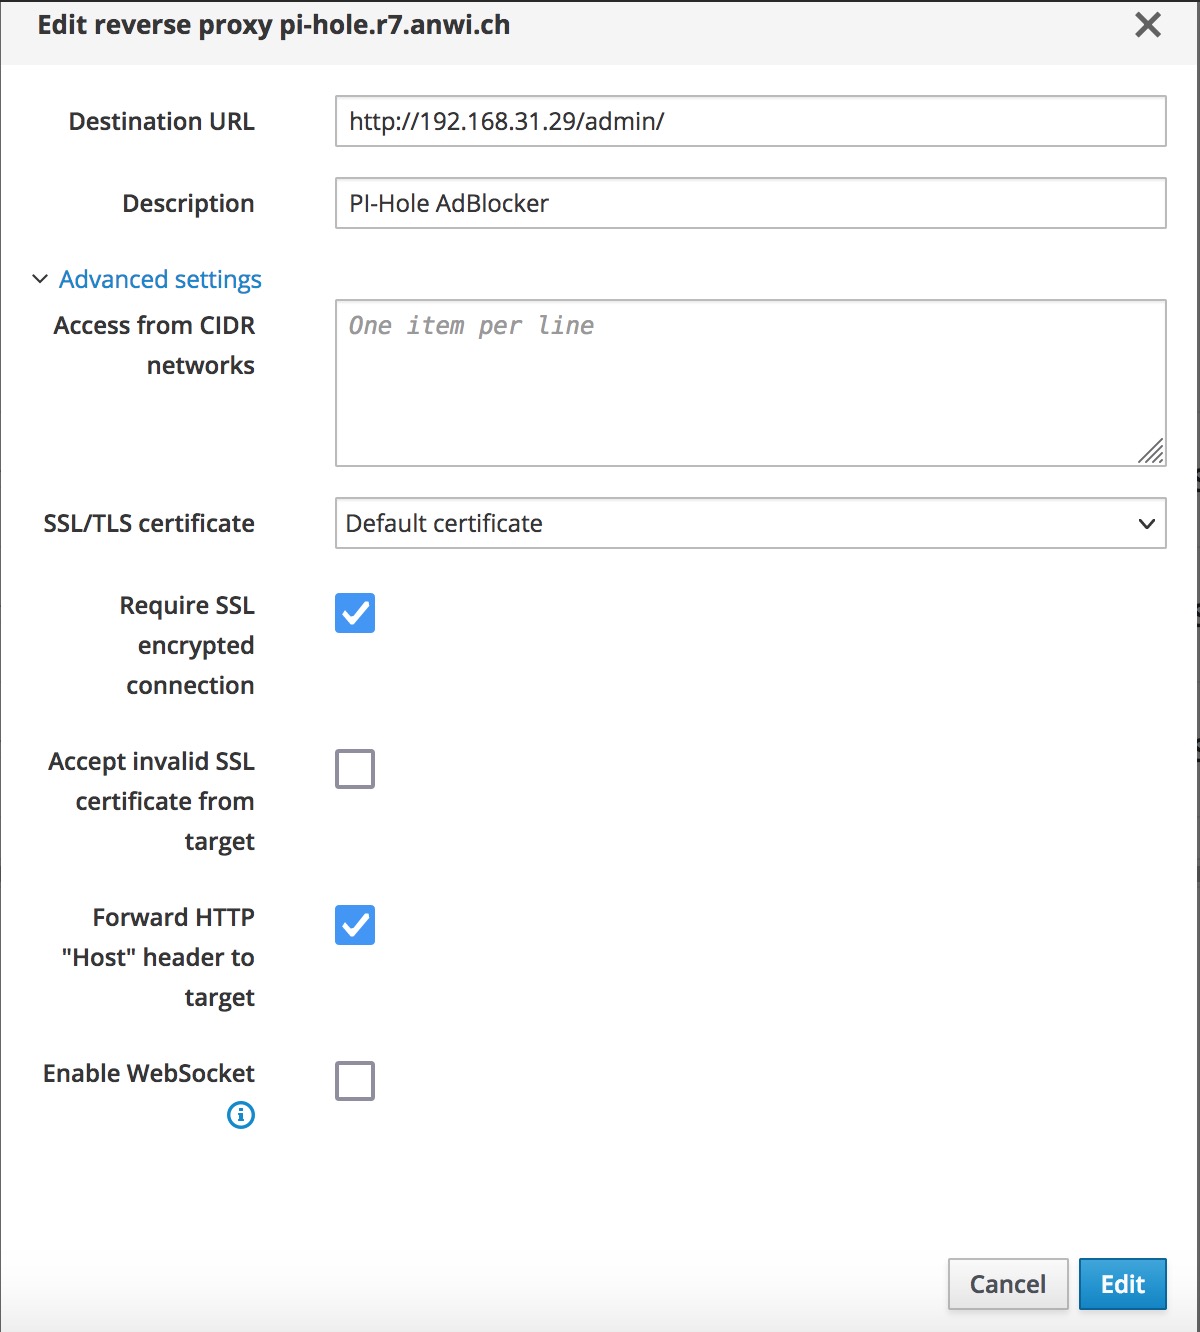Click the Description input field
1200x1332 pixels.
(x=750, y=203)
